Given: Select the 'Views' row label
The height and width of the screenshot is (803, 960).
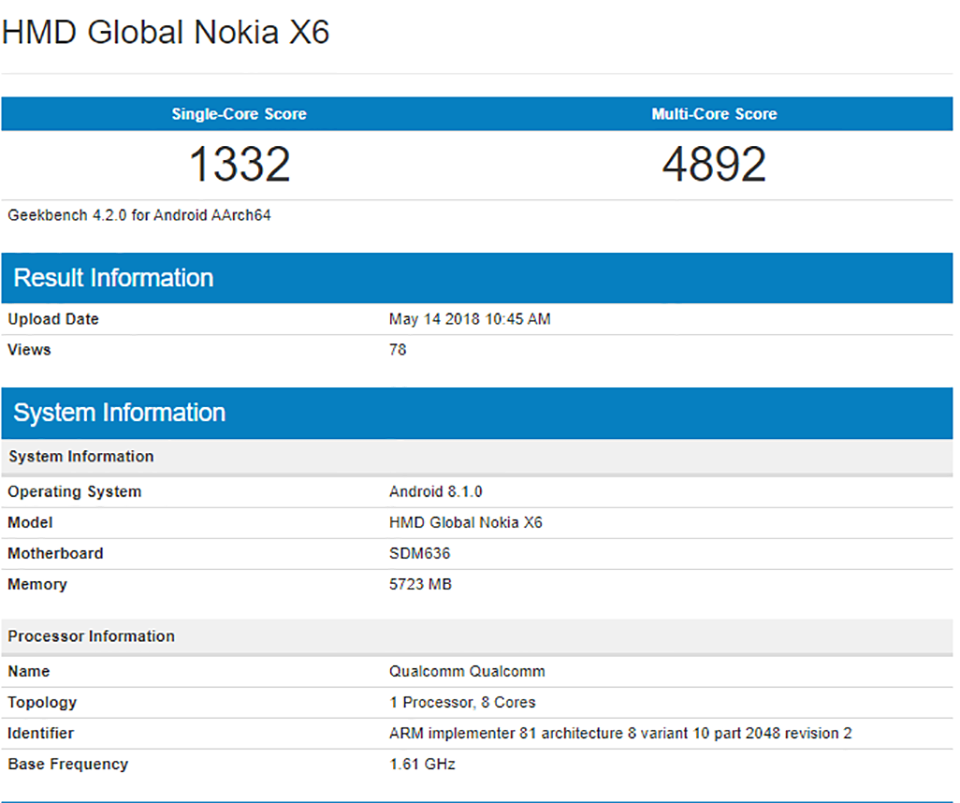Looking at the screenshot, I should pos(29,349).
